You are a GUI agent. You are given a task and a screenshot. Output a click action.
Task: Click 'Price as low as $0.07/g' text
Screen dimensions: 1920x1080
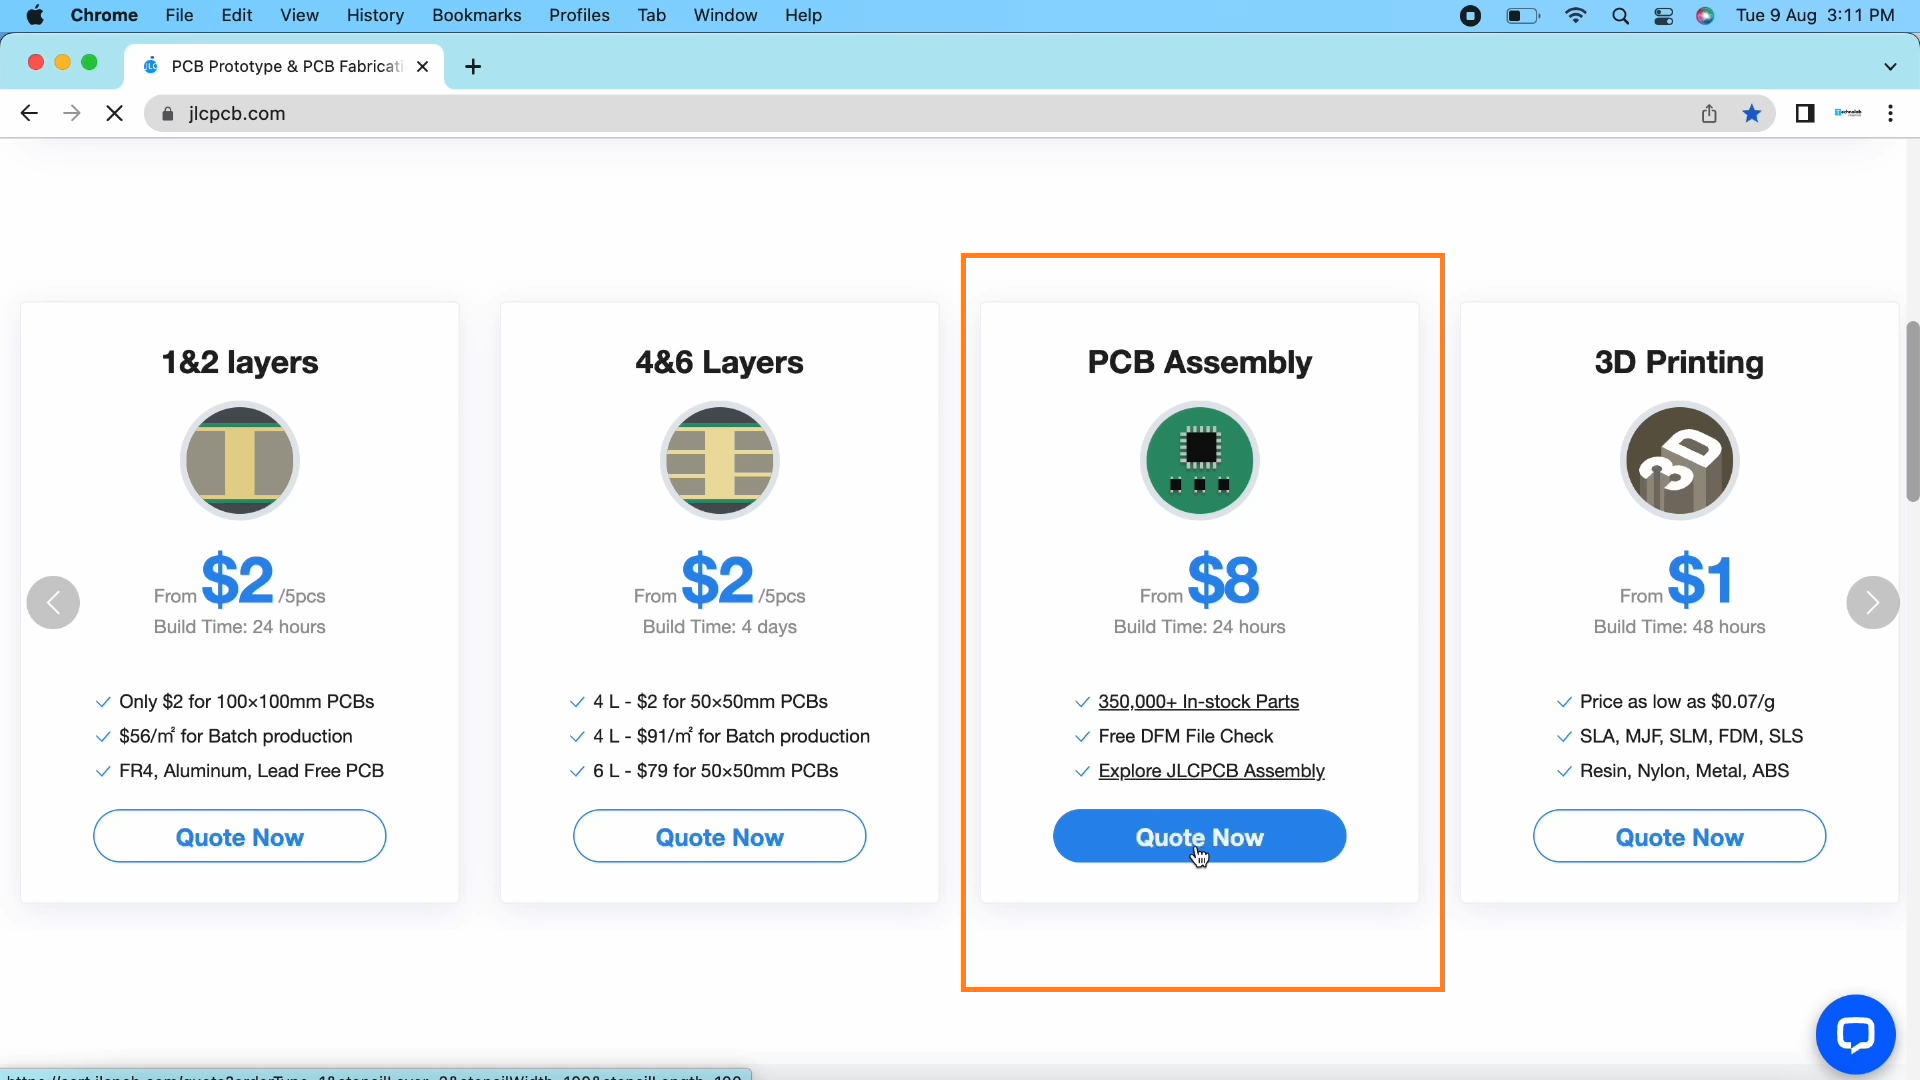1677,702
